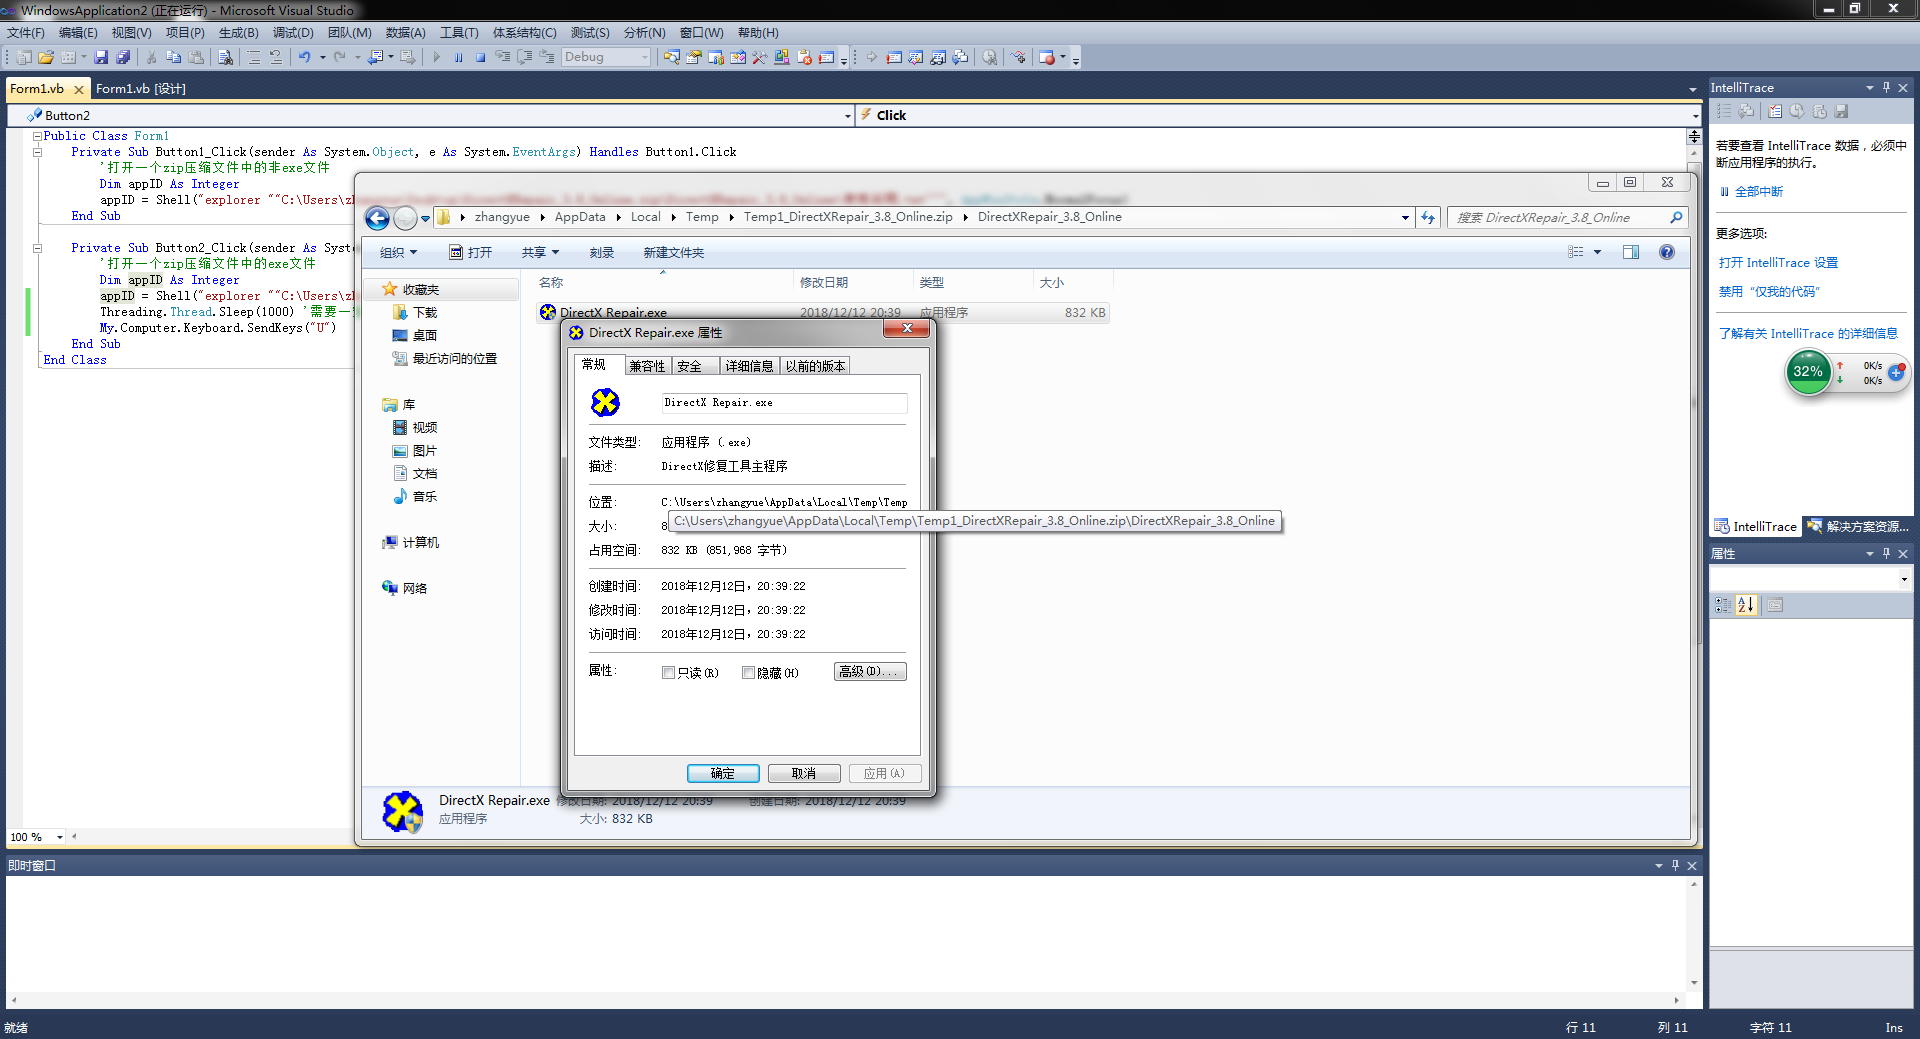Expand the 组织 menu dropdown in Explorer
Image resolution: width=1920 pixels, height=1039 pixels.
click(x=398, y=253)
